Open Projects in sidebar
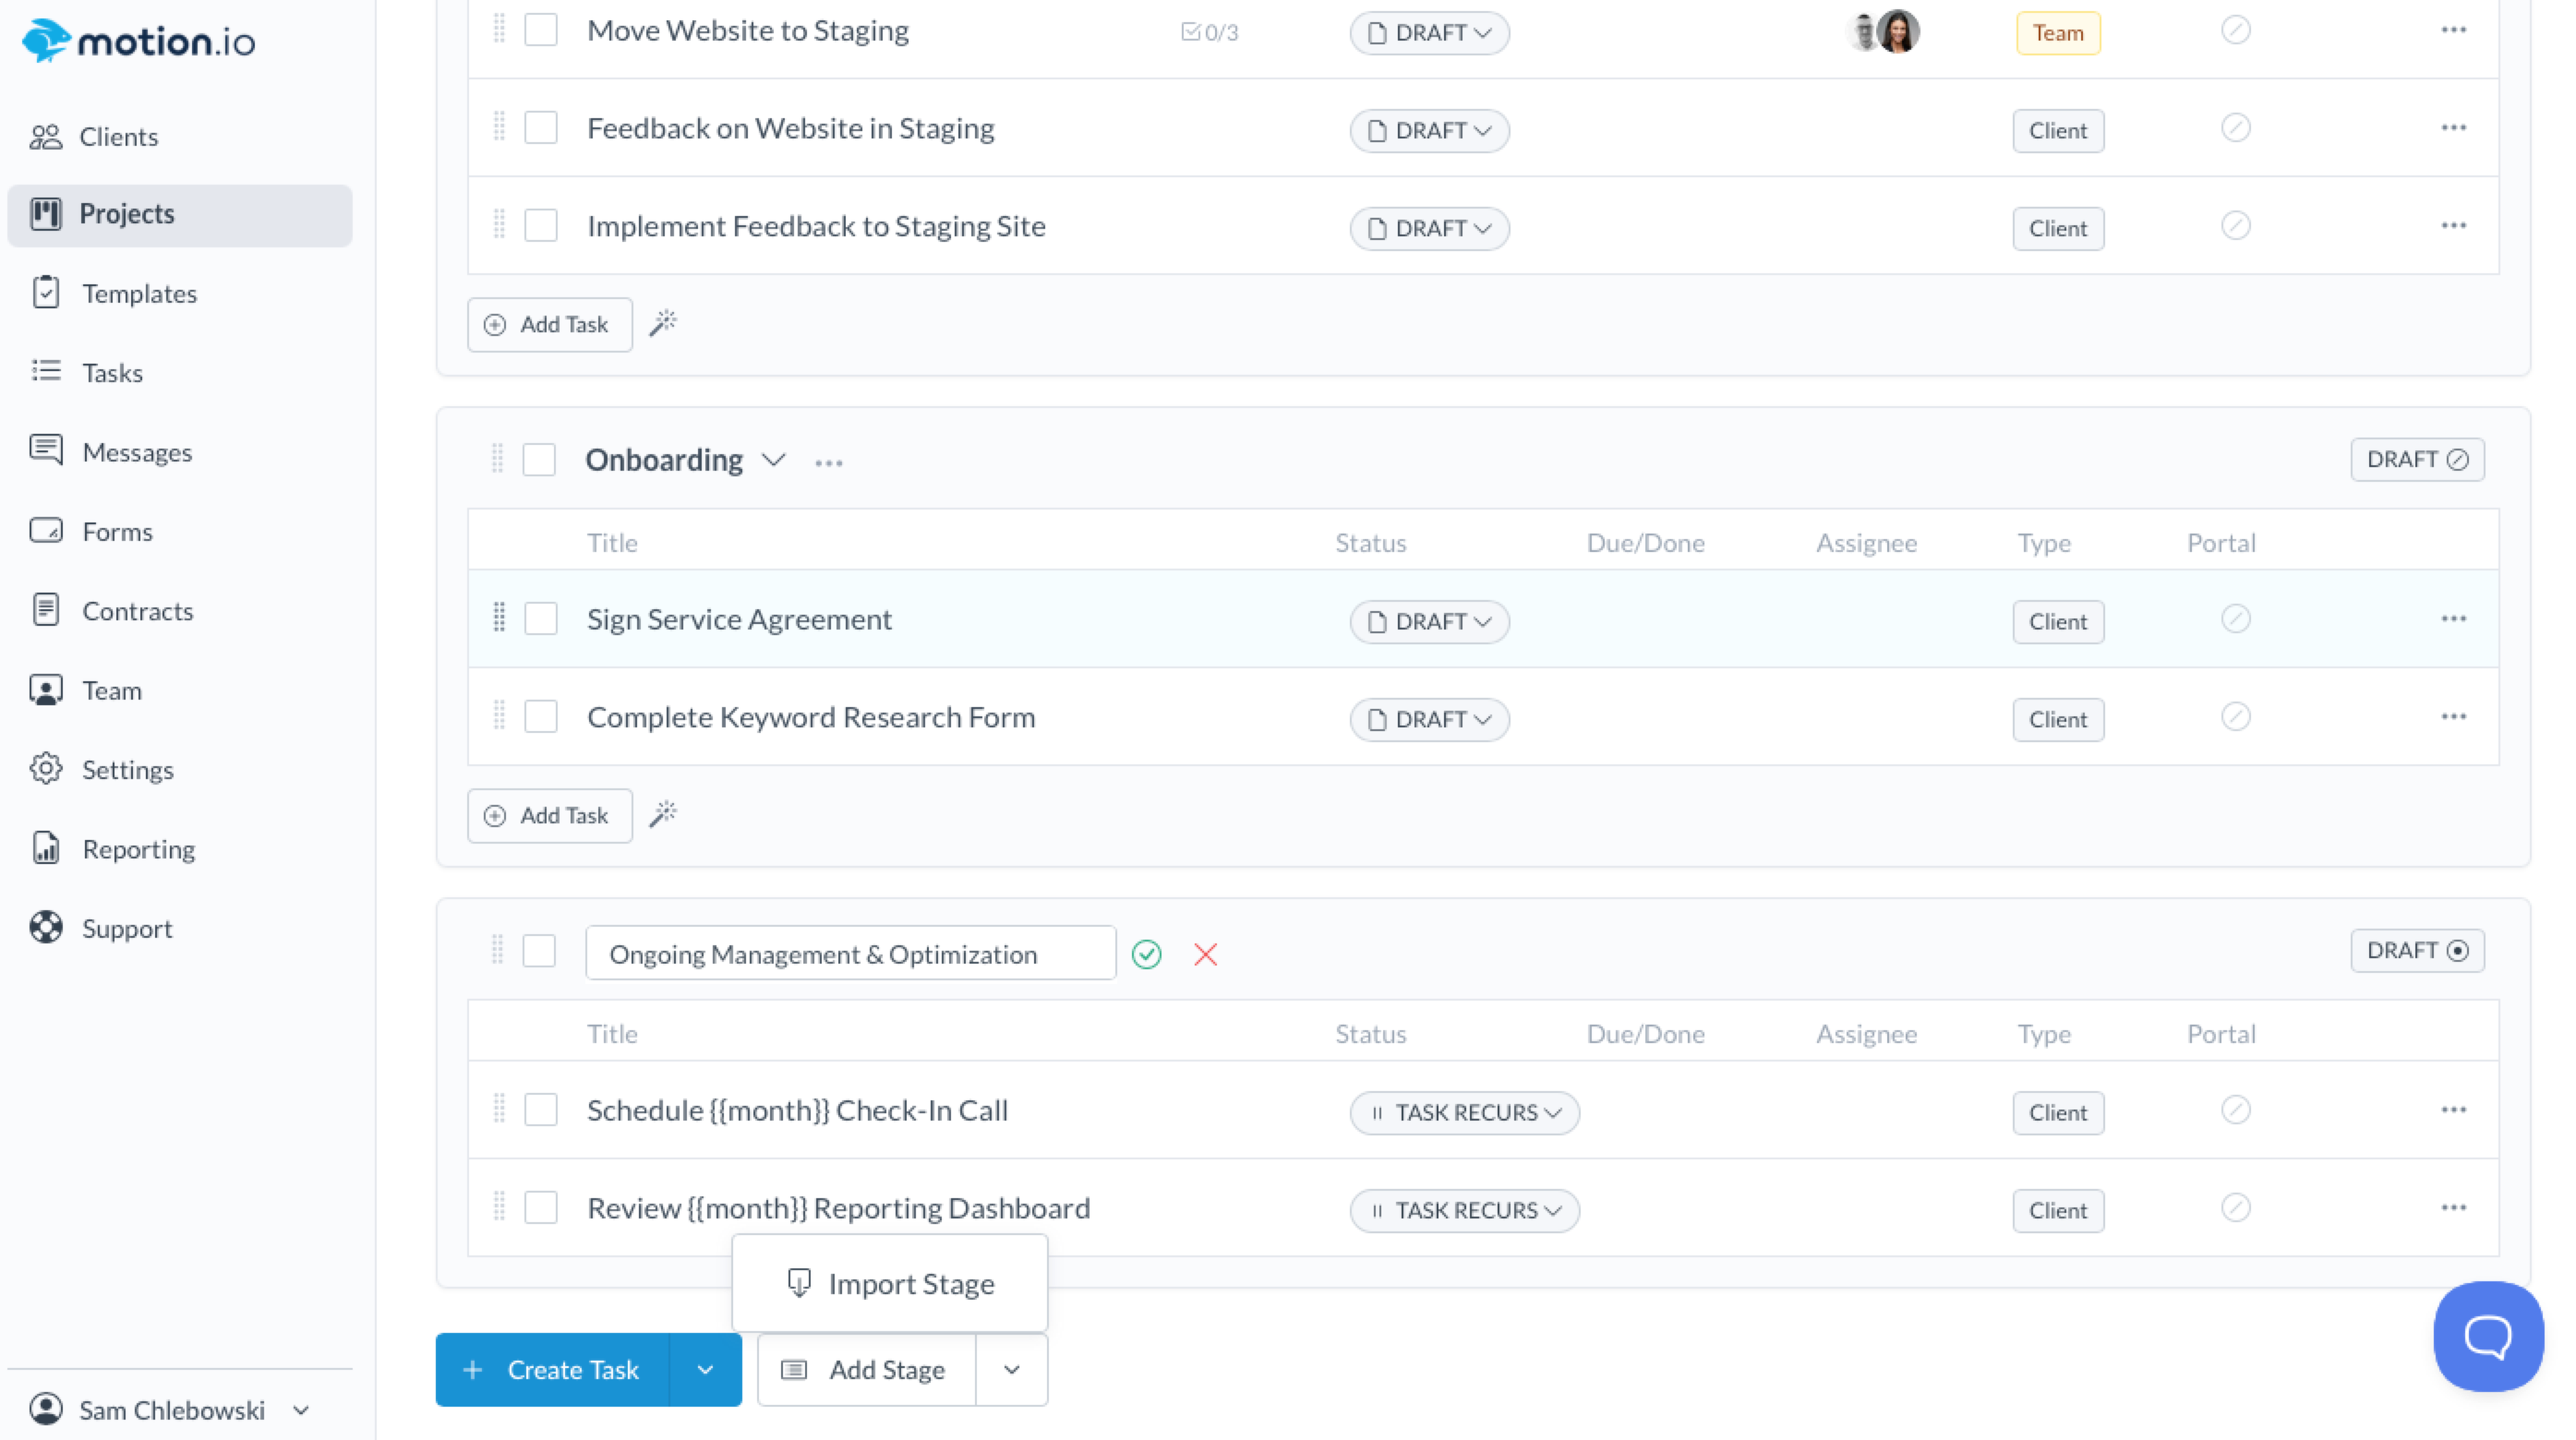Image resolution: width=2576 pixels, height=1440 pixels. click(x=180, y=214)
